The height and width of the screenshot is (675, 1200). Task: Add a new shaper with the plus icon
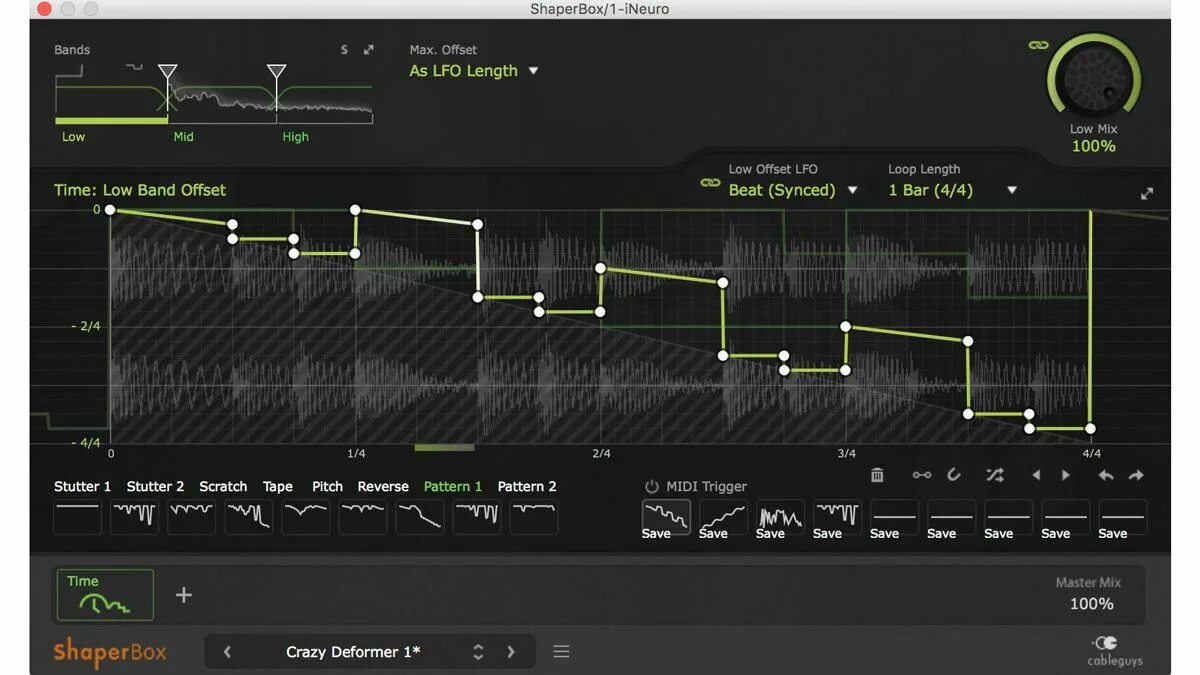pos(184,595)
